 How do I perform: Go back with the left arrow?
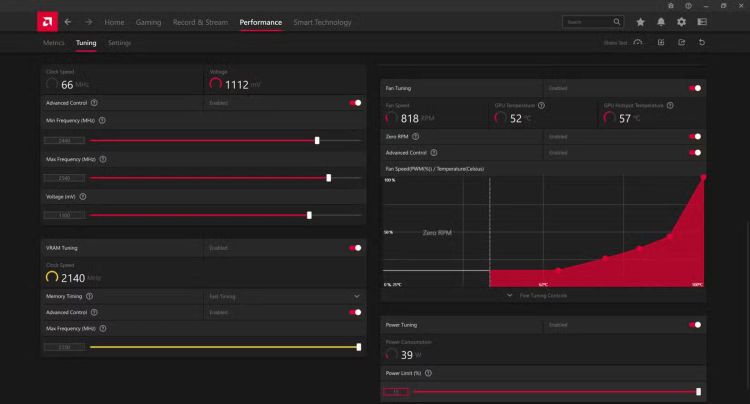68,22
